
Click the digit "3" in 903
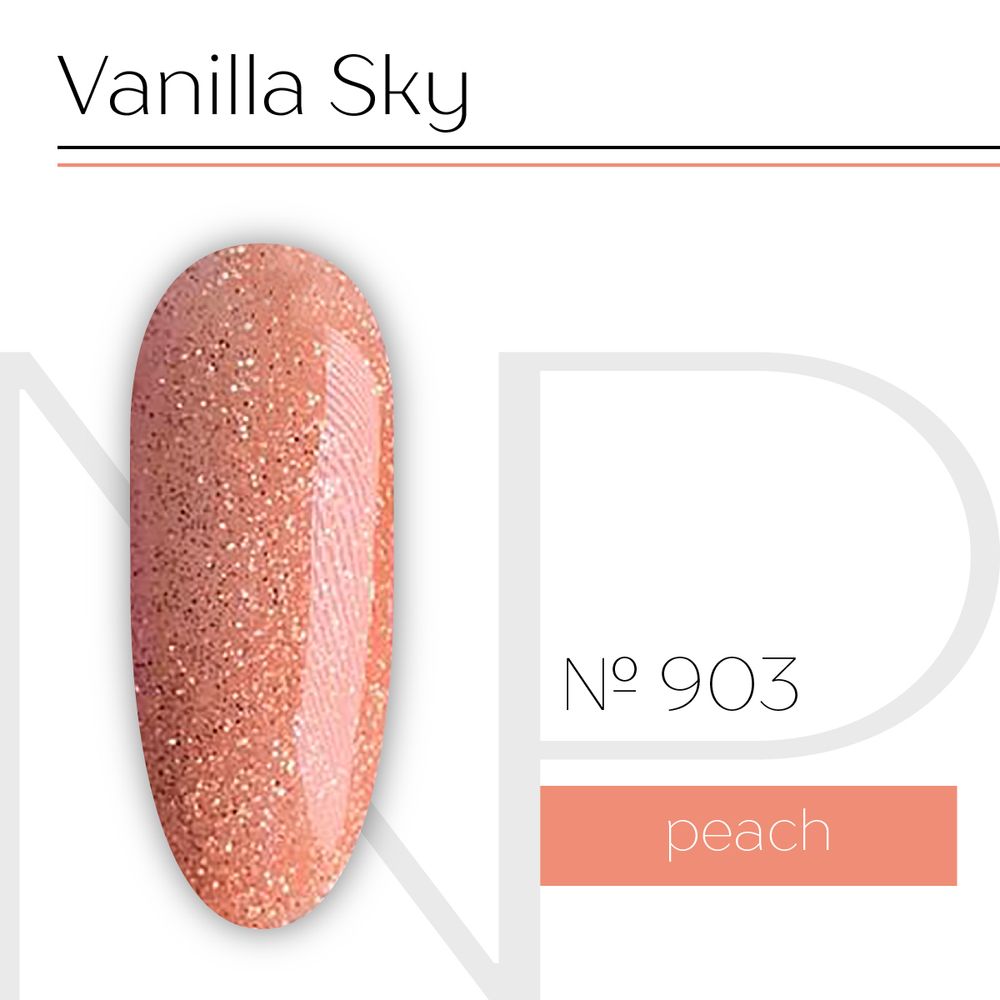click(x=778, y=684)
